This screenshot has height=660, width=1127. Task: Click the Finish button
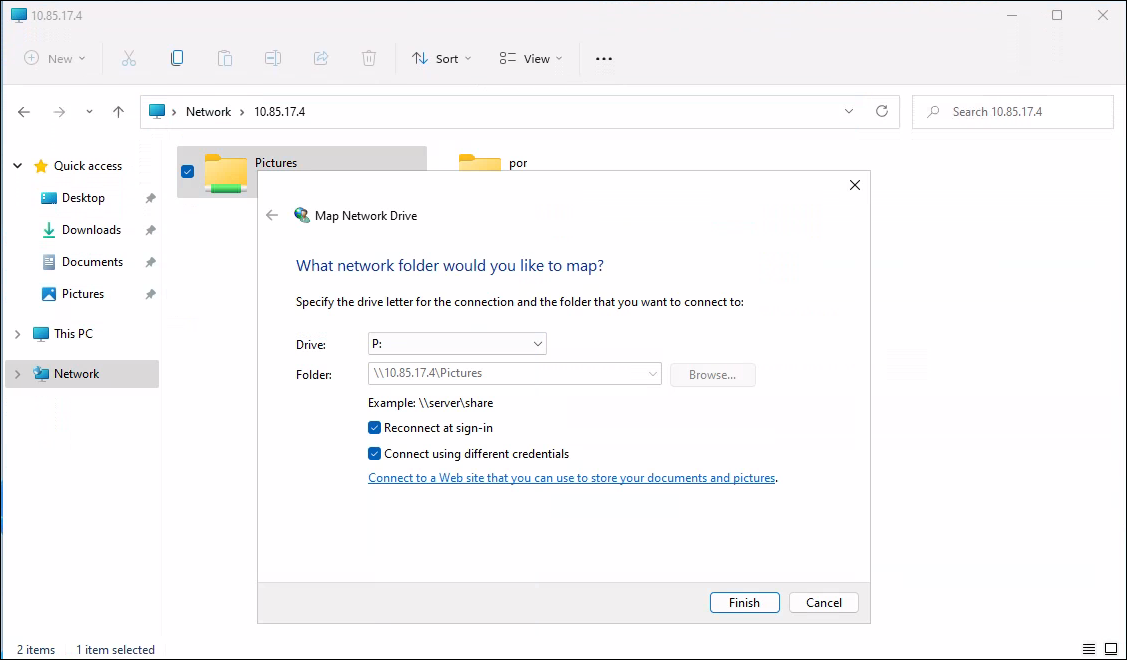click(744, 603)
